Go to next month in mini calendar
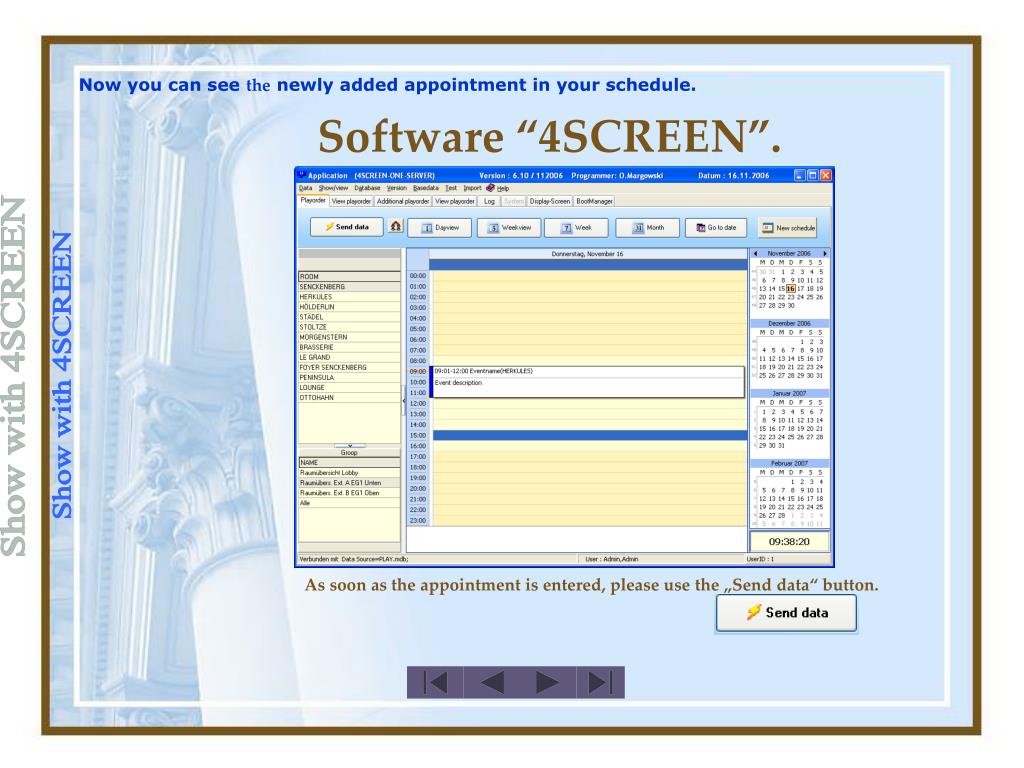The width and height of the screenshot is (1024, 768). tap(825, 253)
